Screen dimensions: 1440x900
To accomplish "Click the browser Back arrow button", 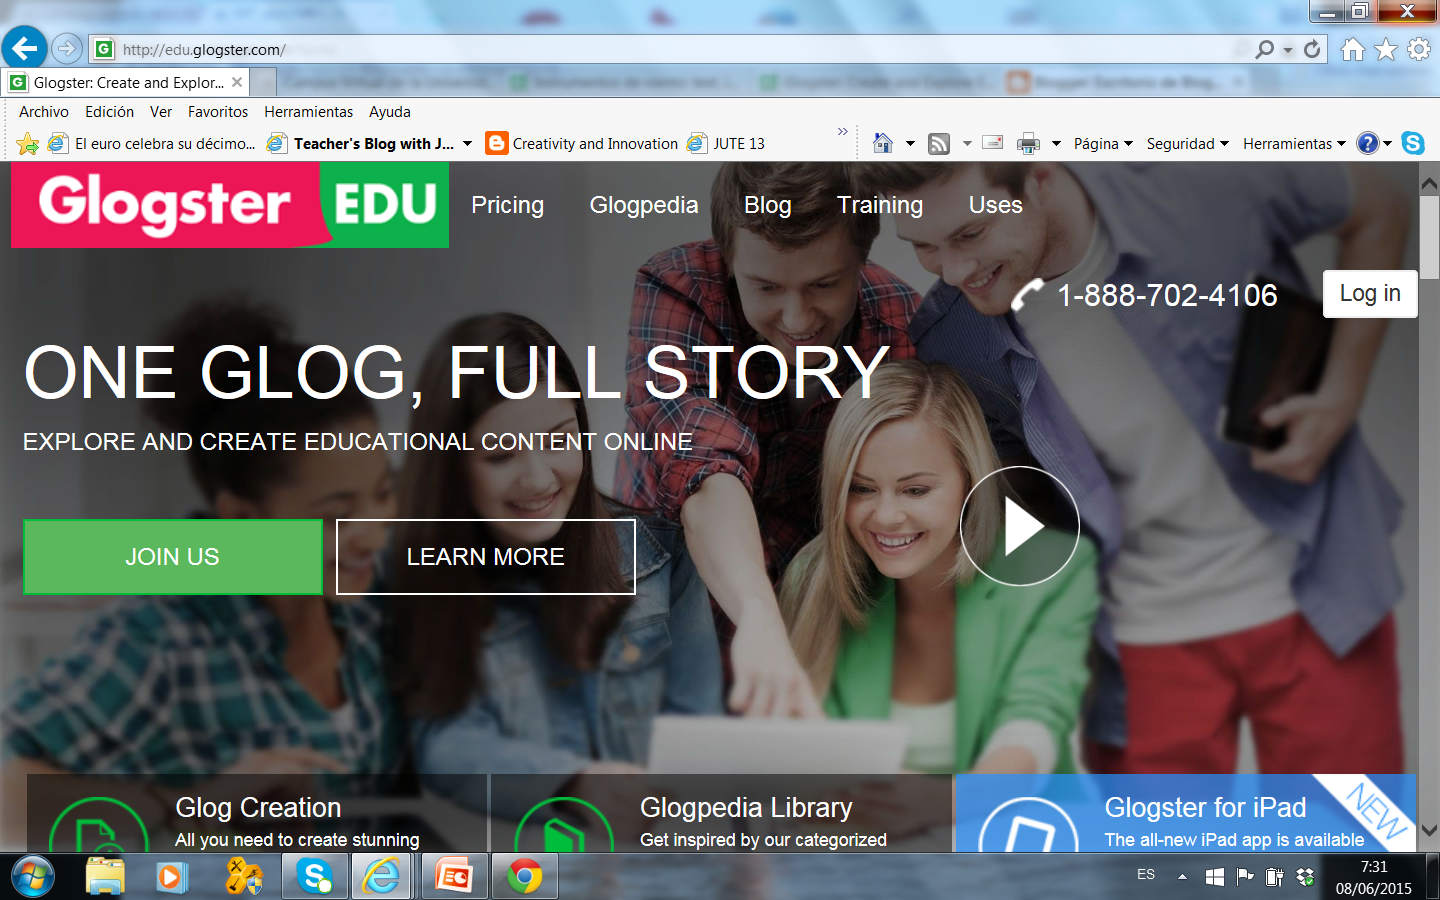I will pos(25,47).
